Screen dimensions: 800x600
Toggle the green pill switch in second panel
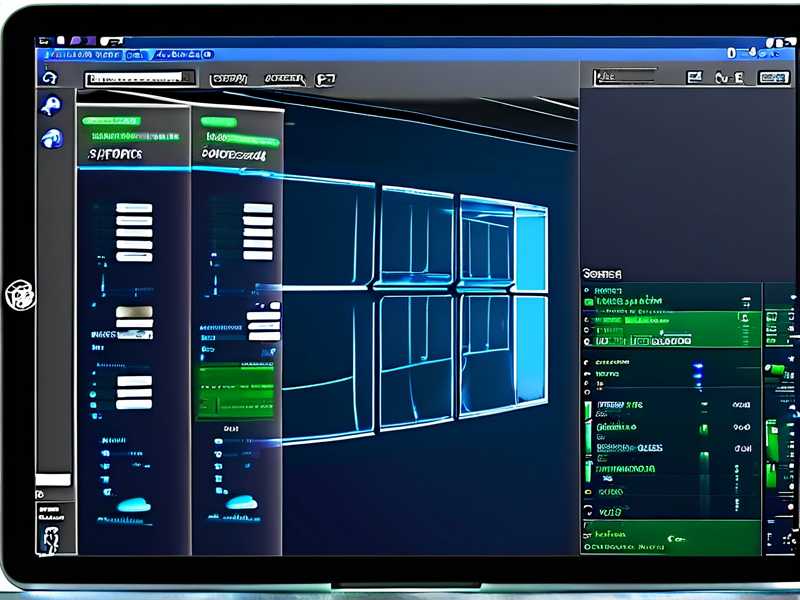pos(218,121)
